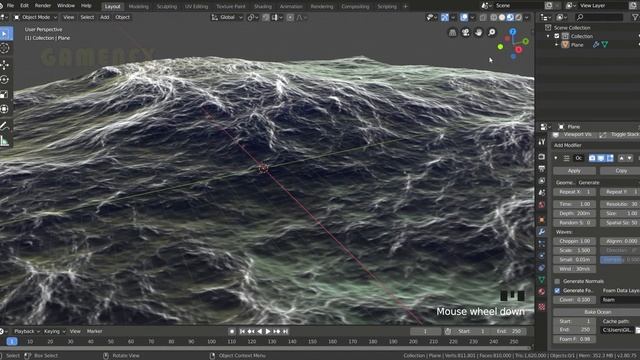Image resolution: width=640 pixels, height=360 pixels.
Task: Jump to the timeline end frame
Action: [x=285, y=331]
